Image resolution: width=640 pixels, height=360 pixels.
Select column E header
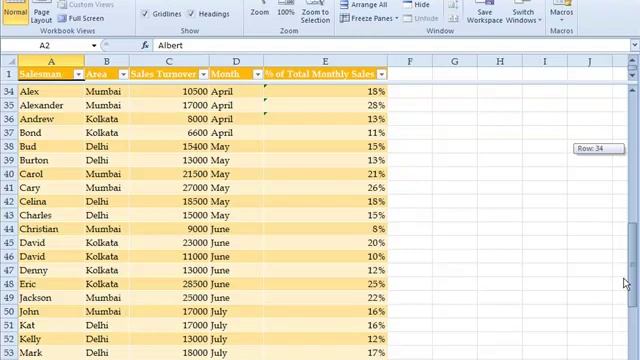(325, 61)
